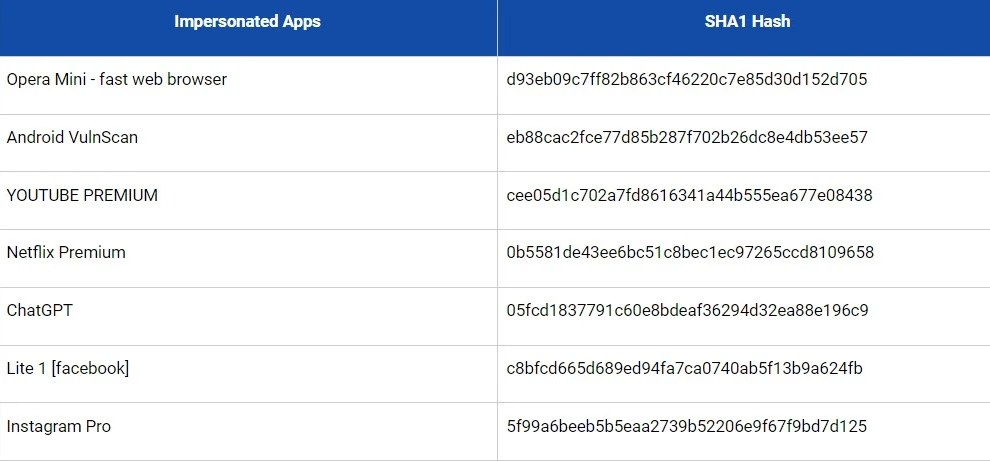Select the ChatGPT app name cell
This screenshot has height=461, width=990.
(40, 310)
